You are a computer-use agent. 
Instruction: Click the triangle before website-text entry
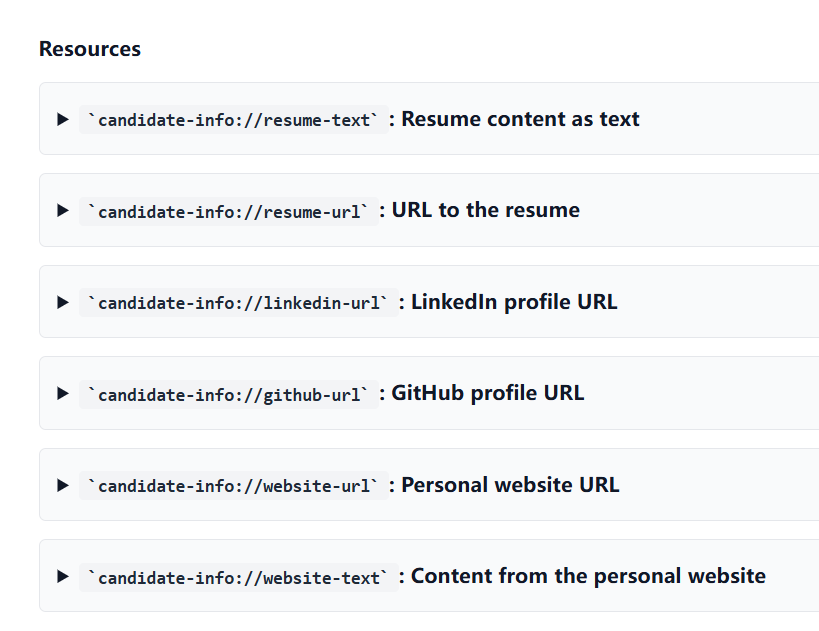coord(62,576)
